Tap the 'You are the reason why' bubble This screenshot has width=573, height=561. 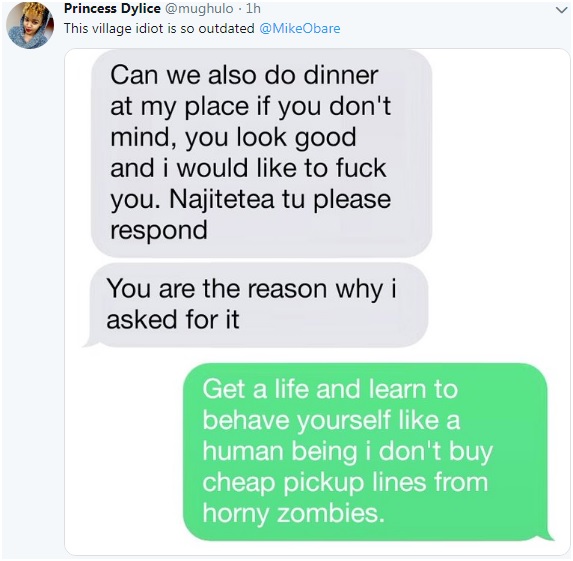(x=256, y=304)
